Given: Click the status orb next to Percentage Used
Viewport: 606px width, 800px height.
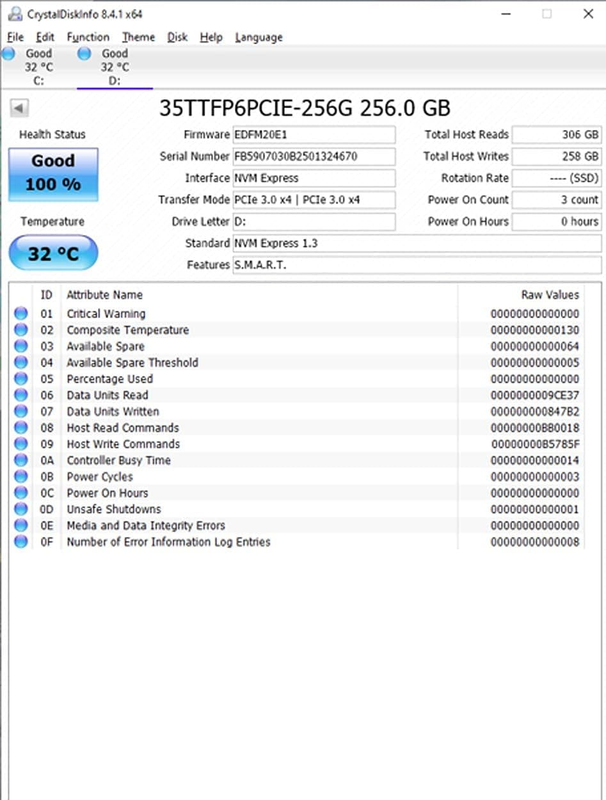Looking at the screenshot, I should (x=21, y=379).
